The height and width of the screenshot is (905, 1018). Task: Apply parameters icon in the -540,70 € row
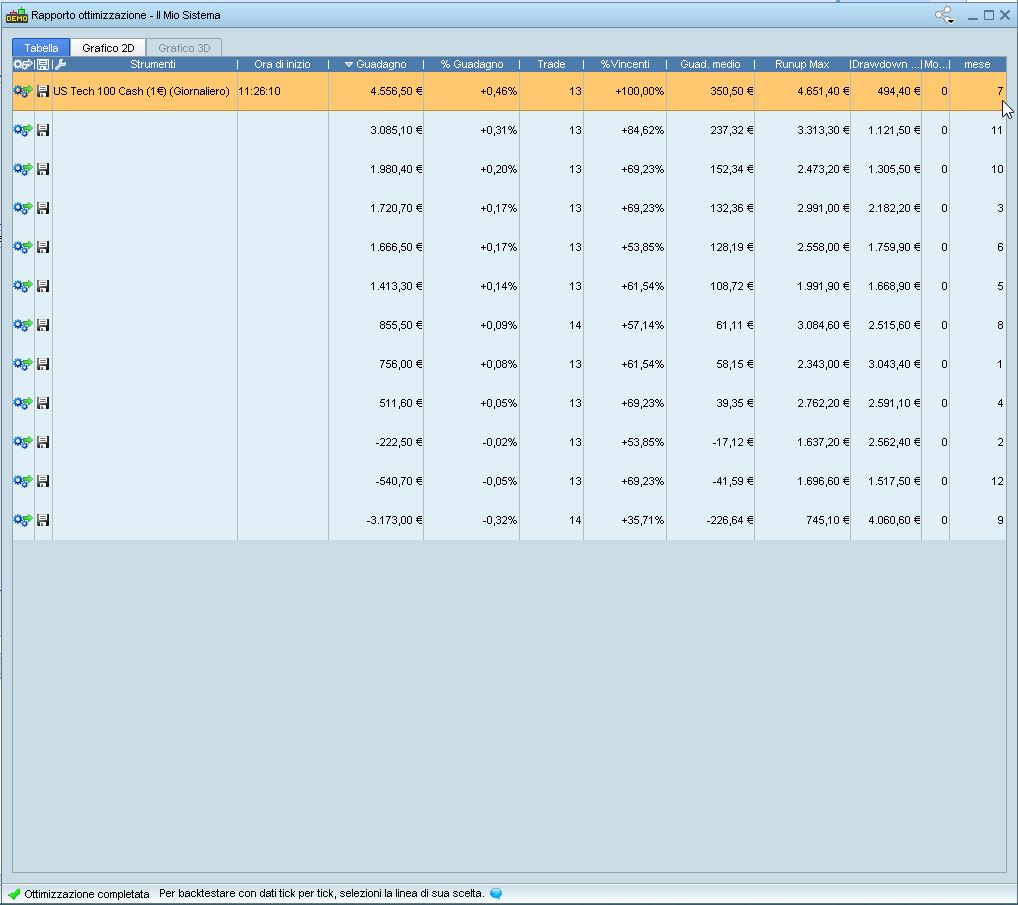pyautogui.click(x=23, y=480)
